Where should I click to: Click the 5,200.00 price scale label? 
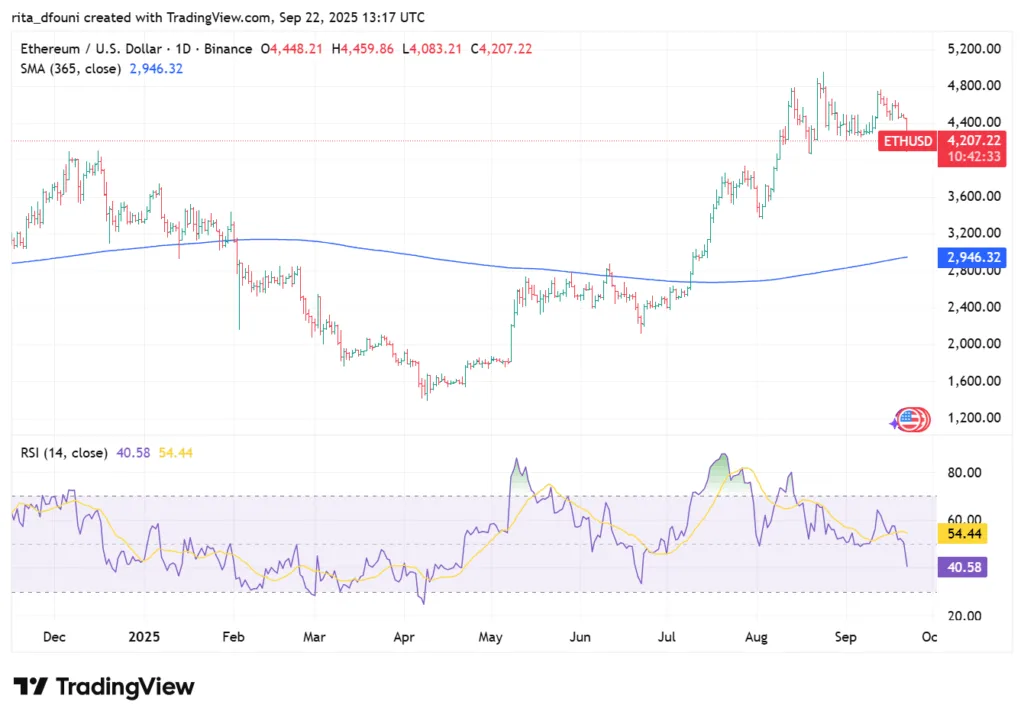972,48
